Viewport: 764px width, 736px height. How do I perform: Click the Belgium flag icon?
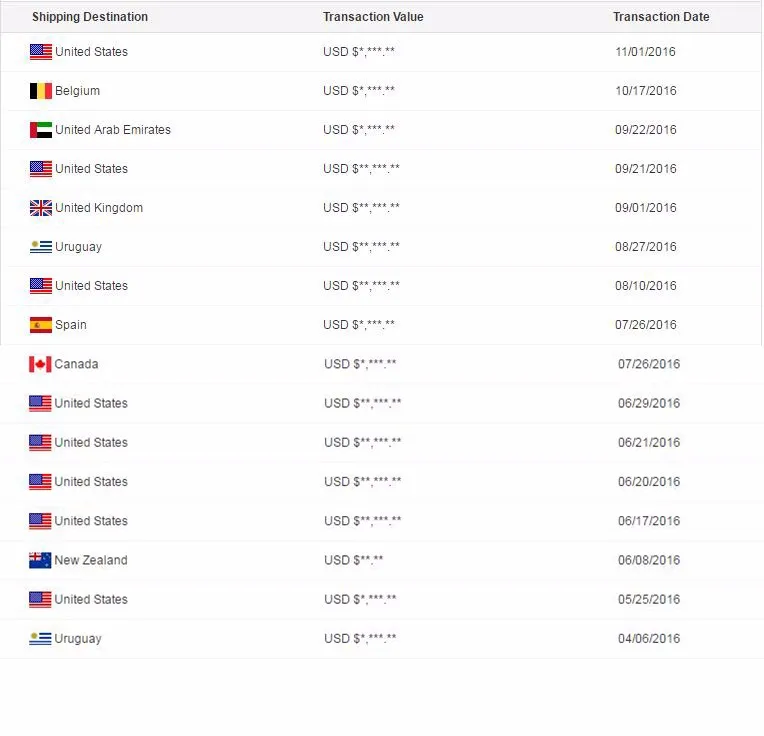click(41, 91)
